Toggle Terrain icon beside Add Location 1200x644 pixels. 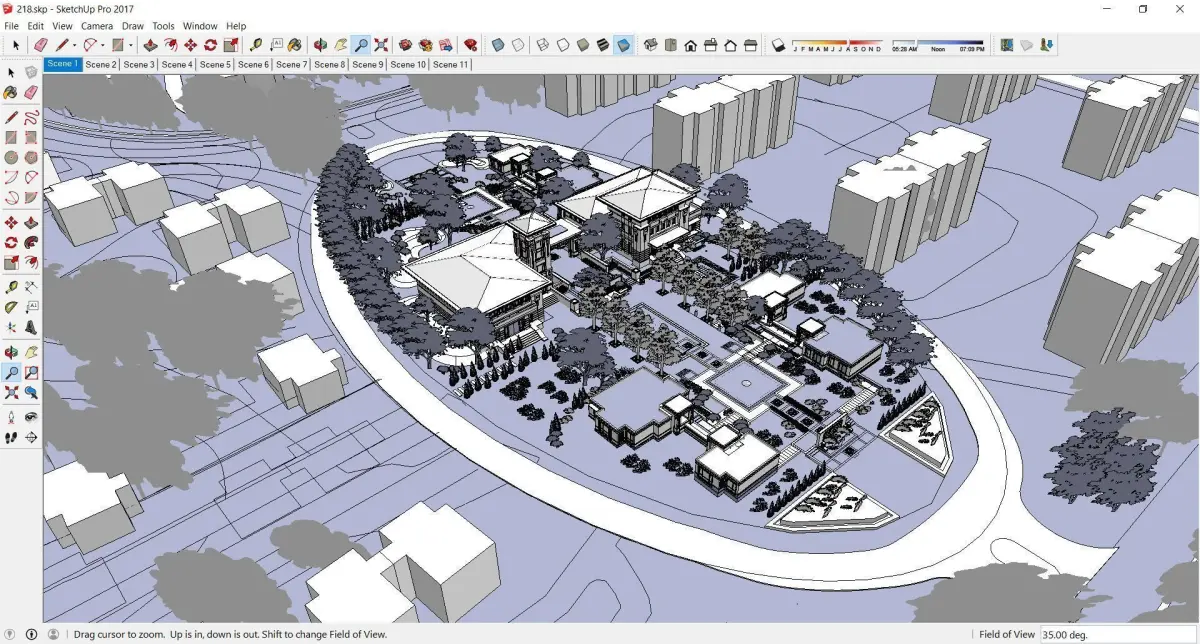tap(1026, 45)
